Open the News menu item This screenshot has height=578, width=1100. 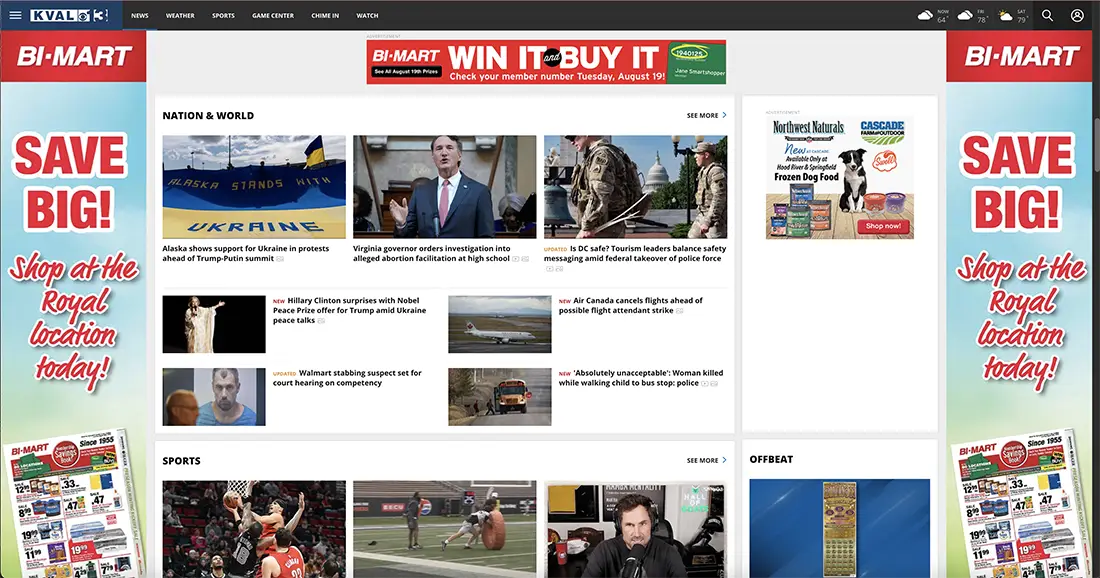tap(140, 15)
